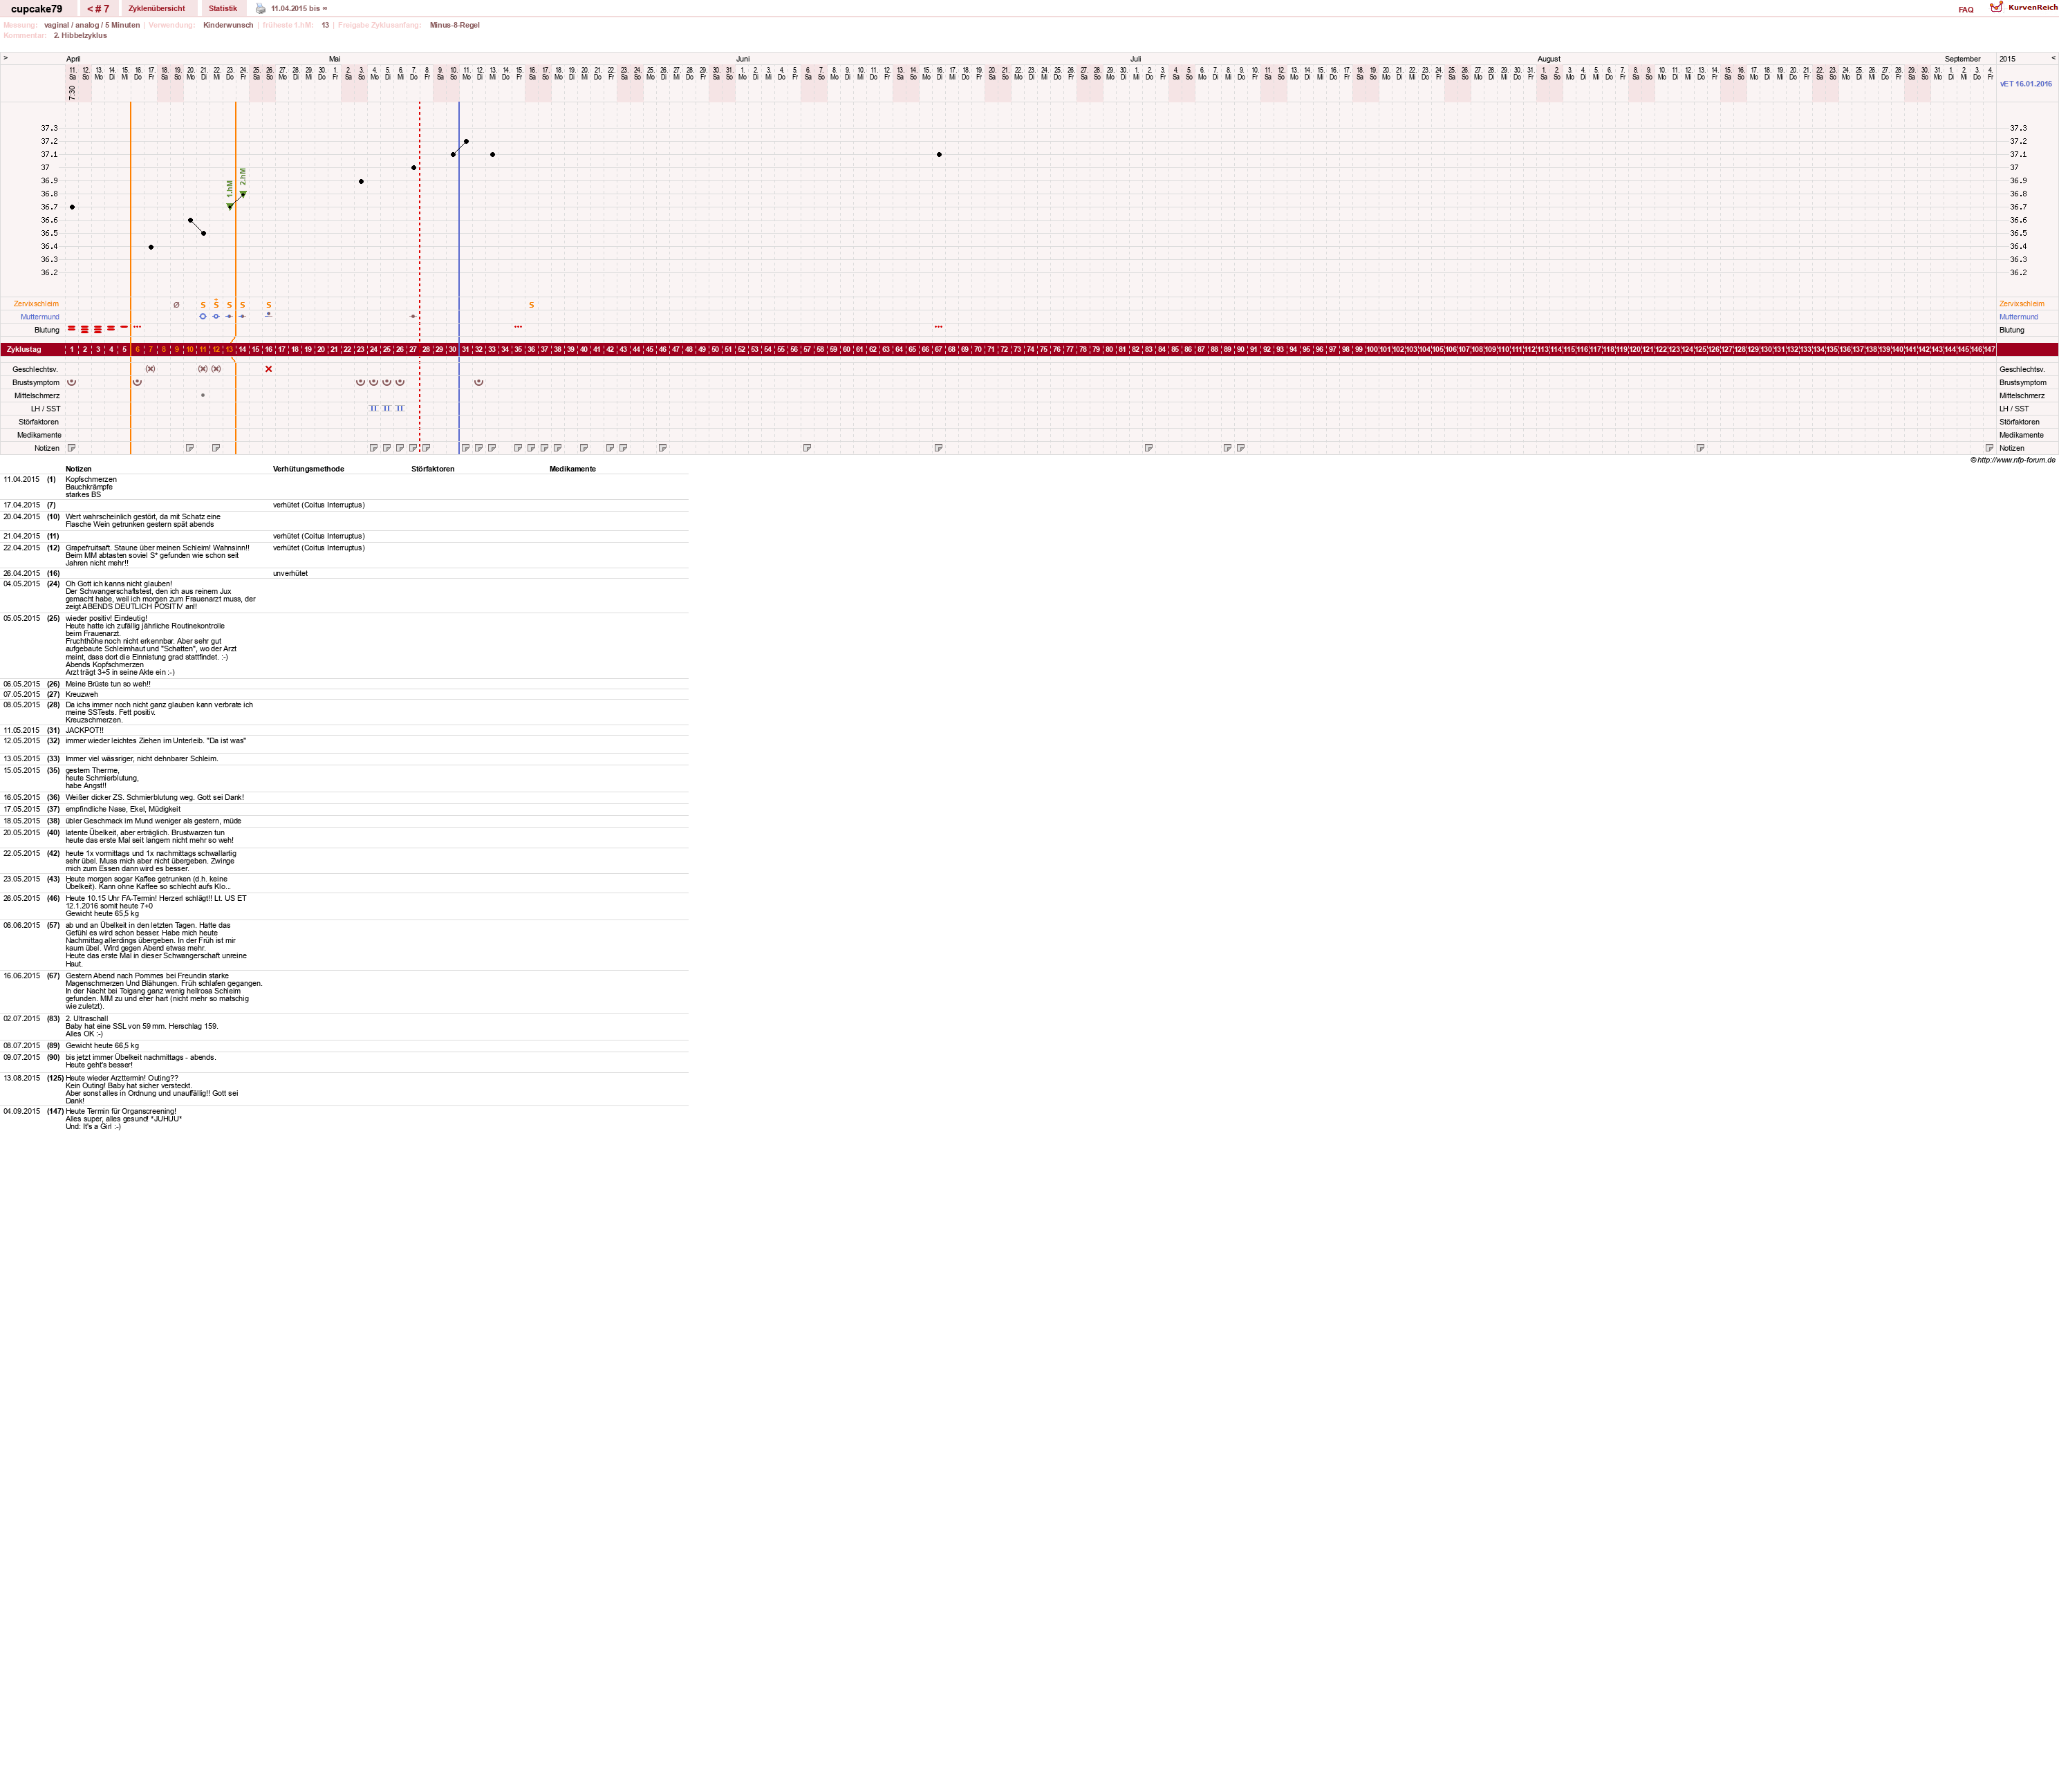This screenshot has width=2059, height=1792.
Task: Click the 'unverhütet' entry dated 26.04.2015
Action: pyautogui.click(x=290, y=574)
